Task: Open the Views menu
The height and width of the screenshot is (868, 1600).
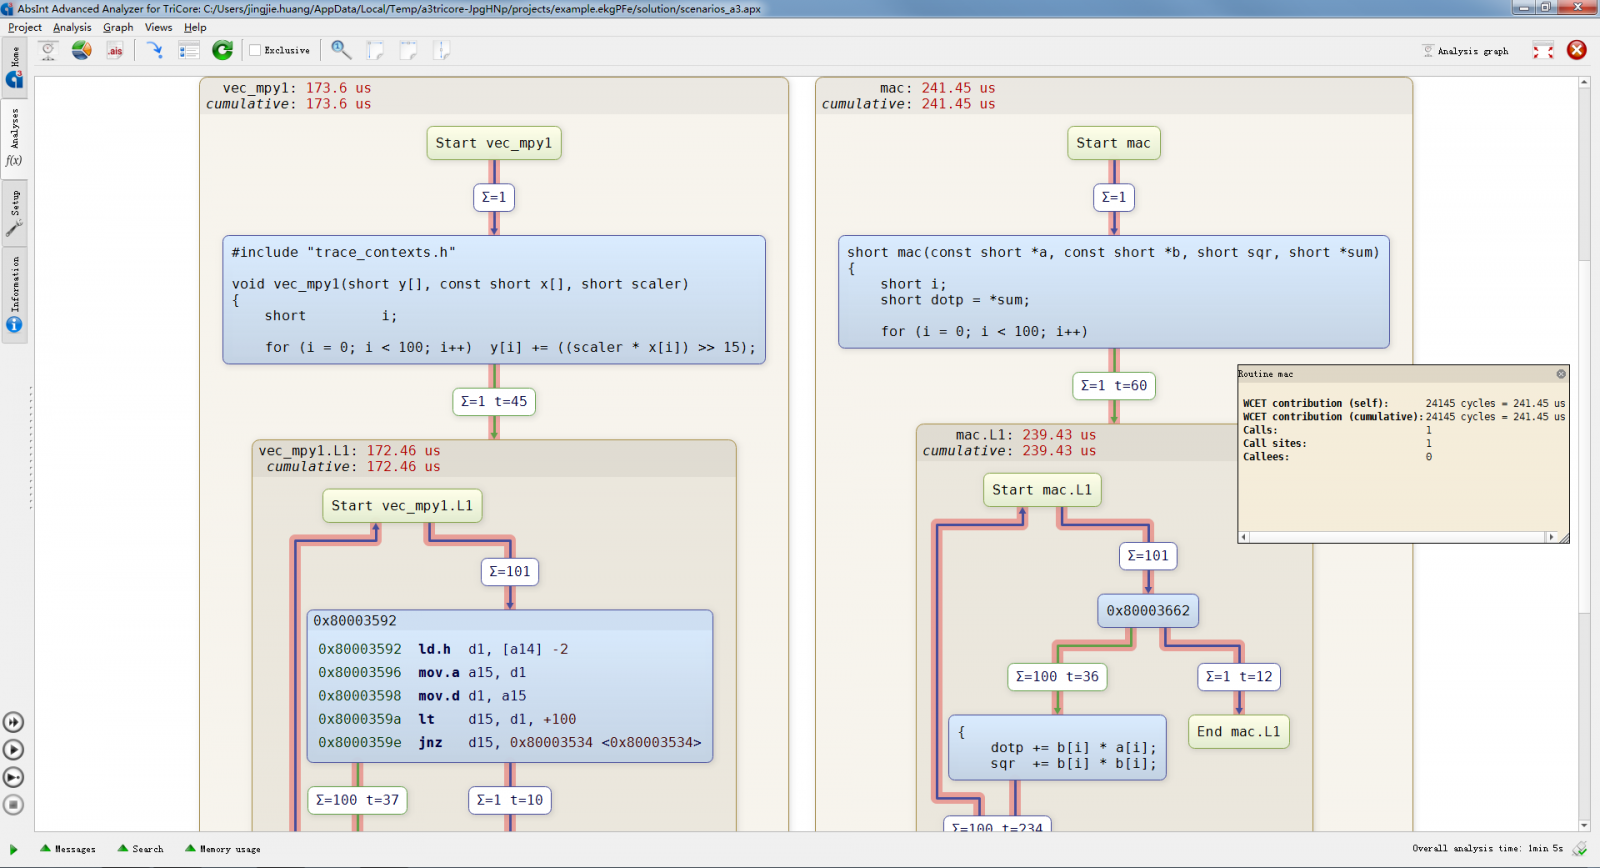Action: pos(158,27)
